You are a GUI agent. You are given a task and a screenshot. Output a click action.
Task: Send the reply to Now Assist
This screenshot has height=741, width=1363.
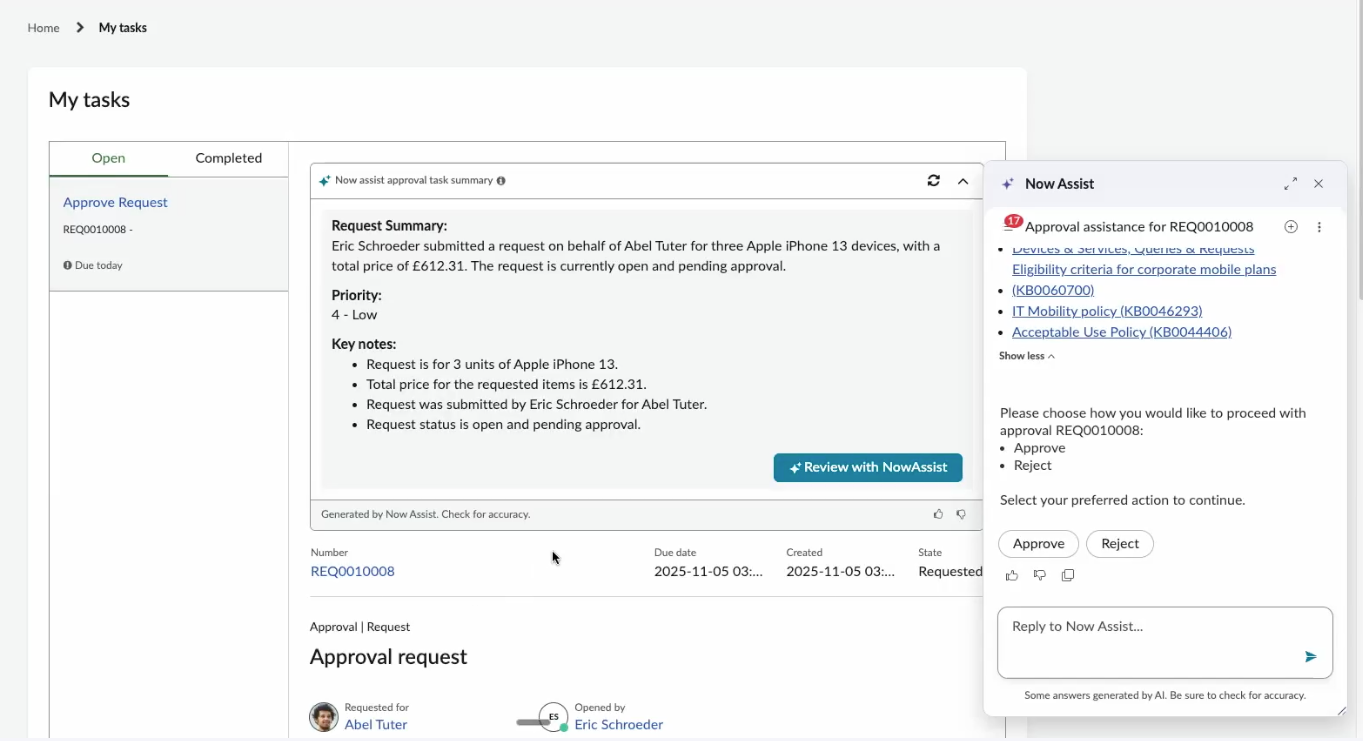(1310, 657)
